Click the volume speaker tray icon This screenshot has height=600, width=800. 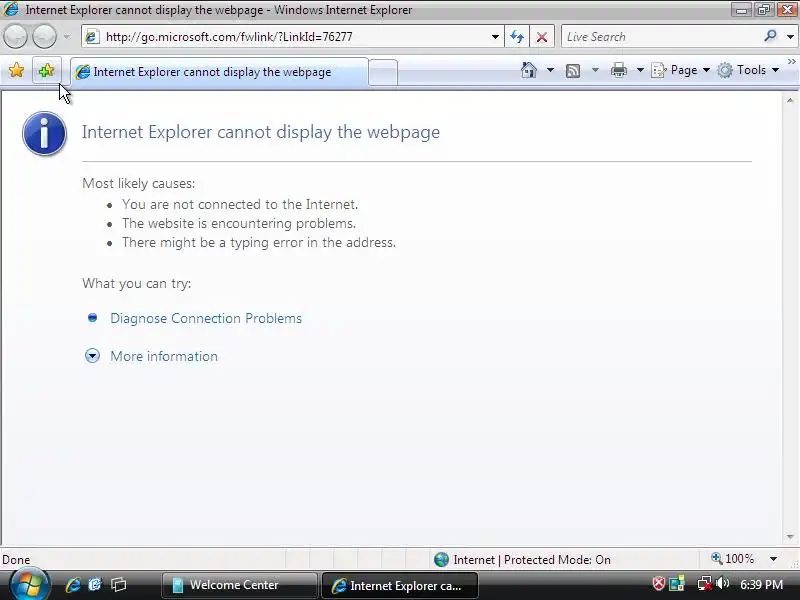point(722,583)
